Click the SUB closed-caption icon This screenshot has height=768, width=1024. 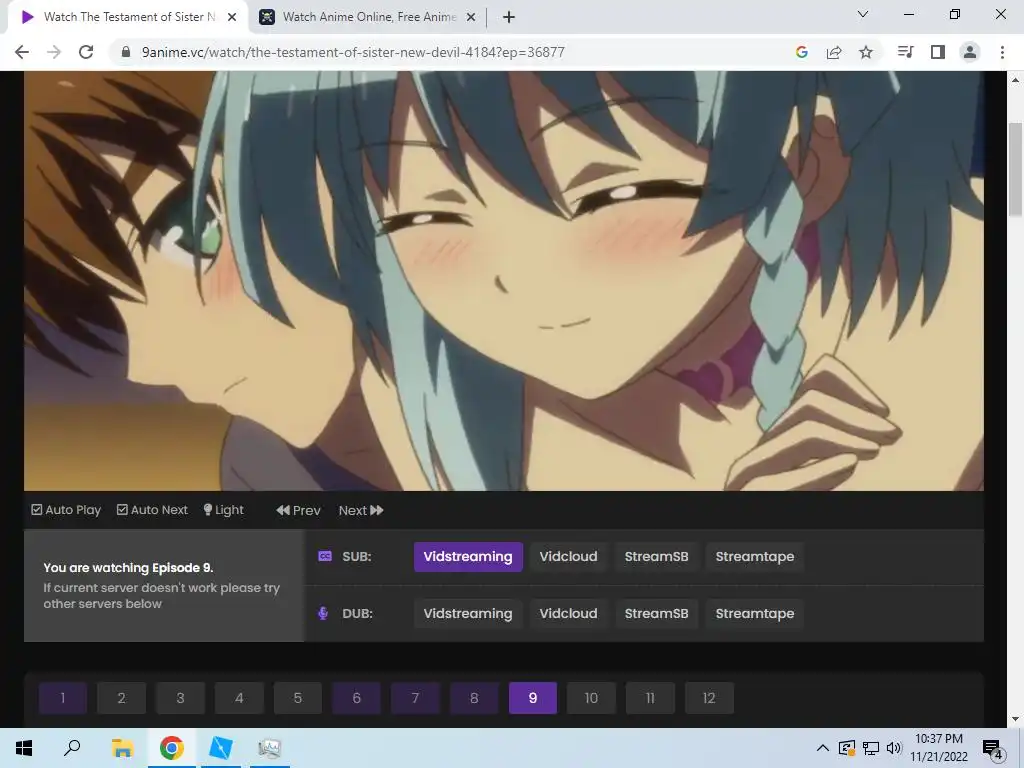coord(325,556)
